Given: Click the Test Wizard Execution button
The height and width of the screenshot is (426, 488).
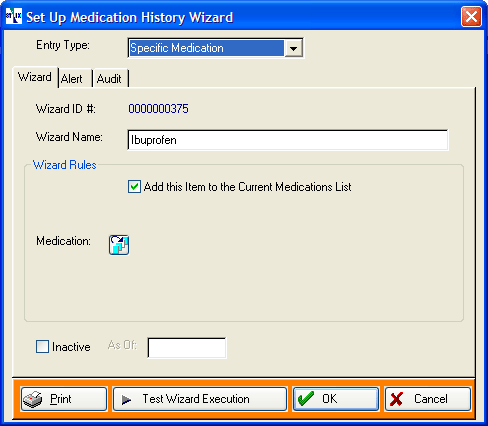Looking at the screenshot, I should [200, 399].
